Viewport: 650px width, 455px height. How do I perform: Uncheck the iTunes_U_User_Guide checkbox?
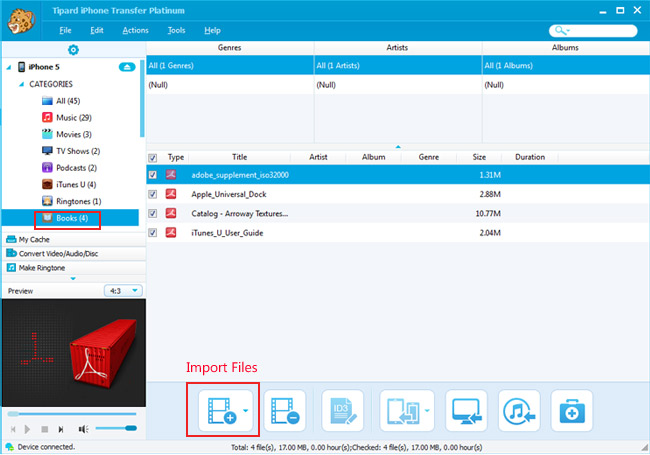tap(153, 233)
